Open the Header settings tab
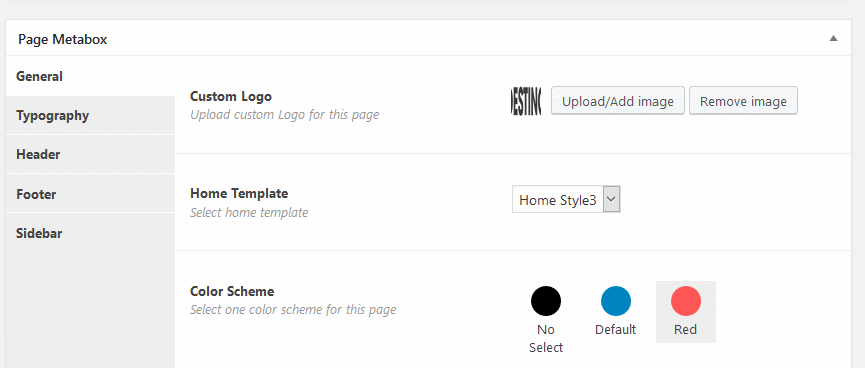865x368 pixels. click(x=90, y=154)
